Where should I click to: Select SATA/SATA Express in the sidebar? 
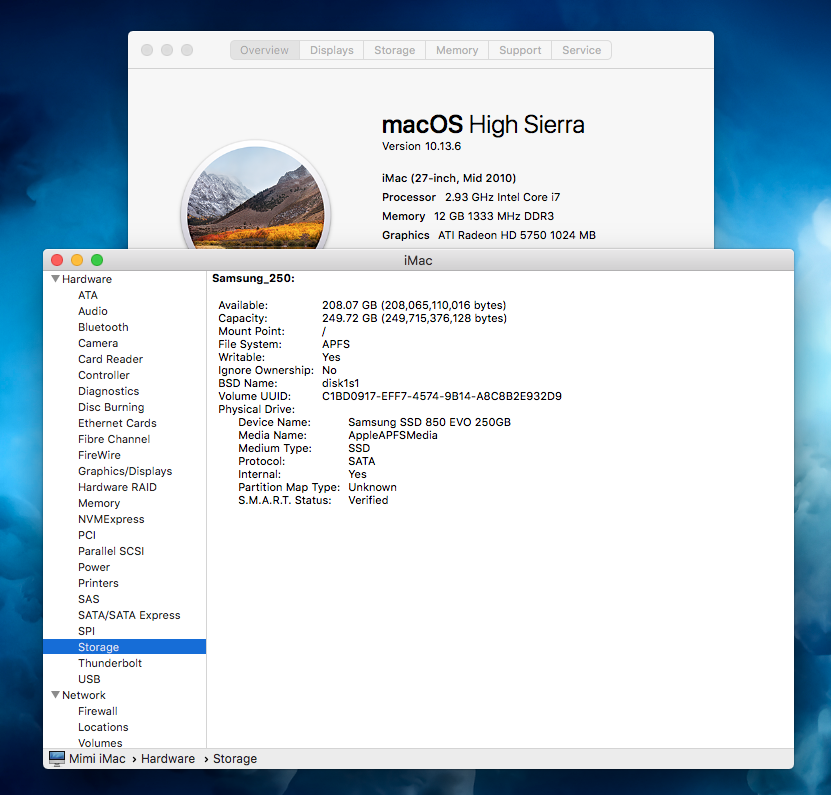pos(129,615)
